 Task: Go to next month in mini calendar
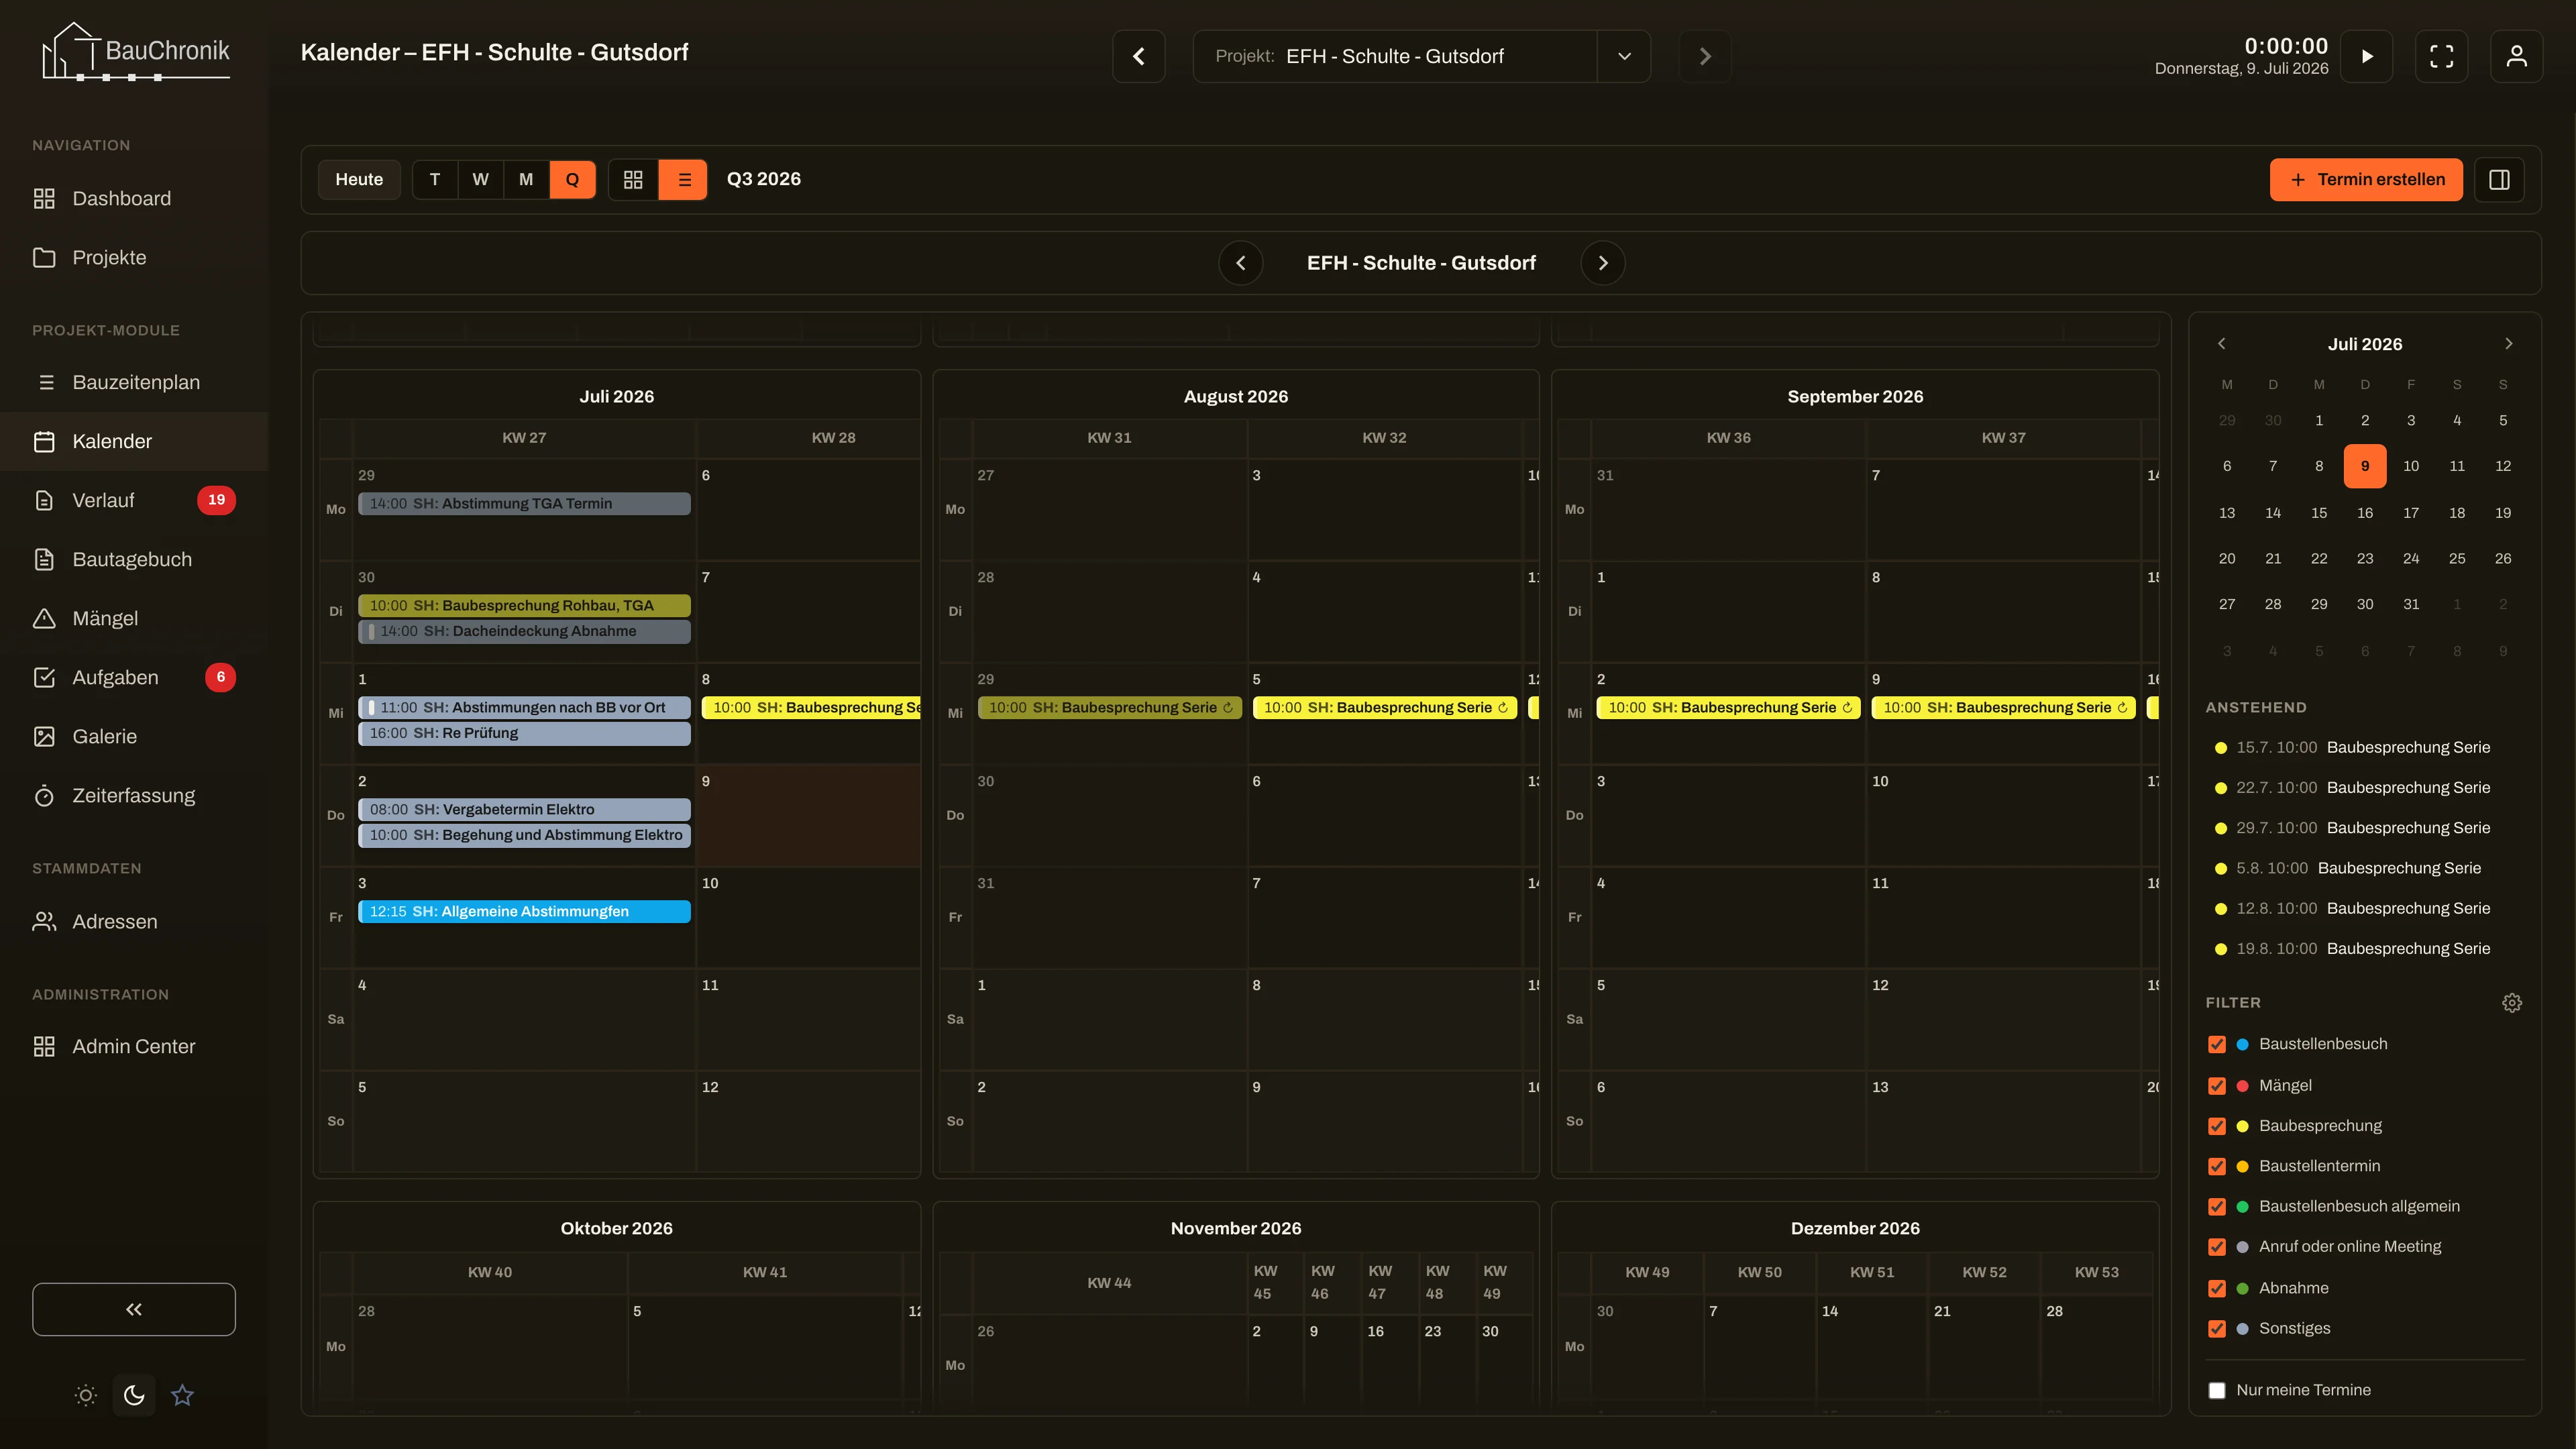[2508, 343]
